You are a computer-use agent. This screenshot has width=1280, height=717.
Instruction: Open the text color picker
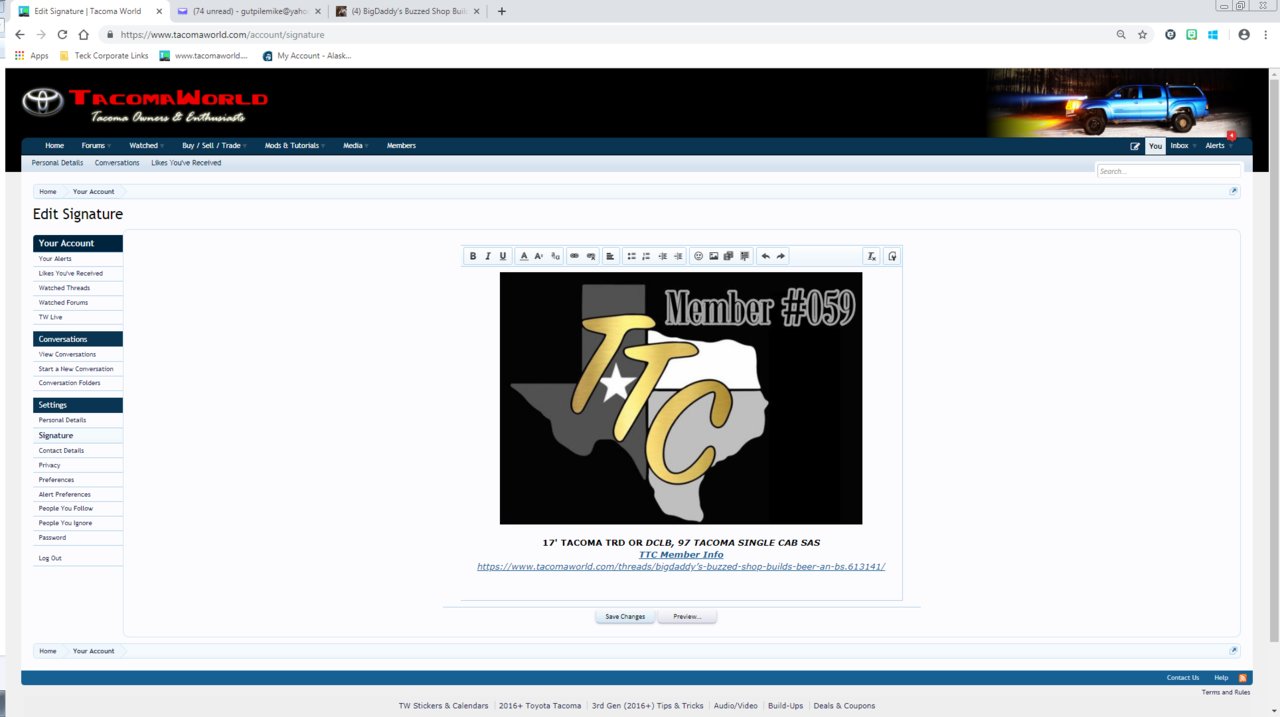pos(524,256)
